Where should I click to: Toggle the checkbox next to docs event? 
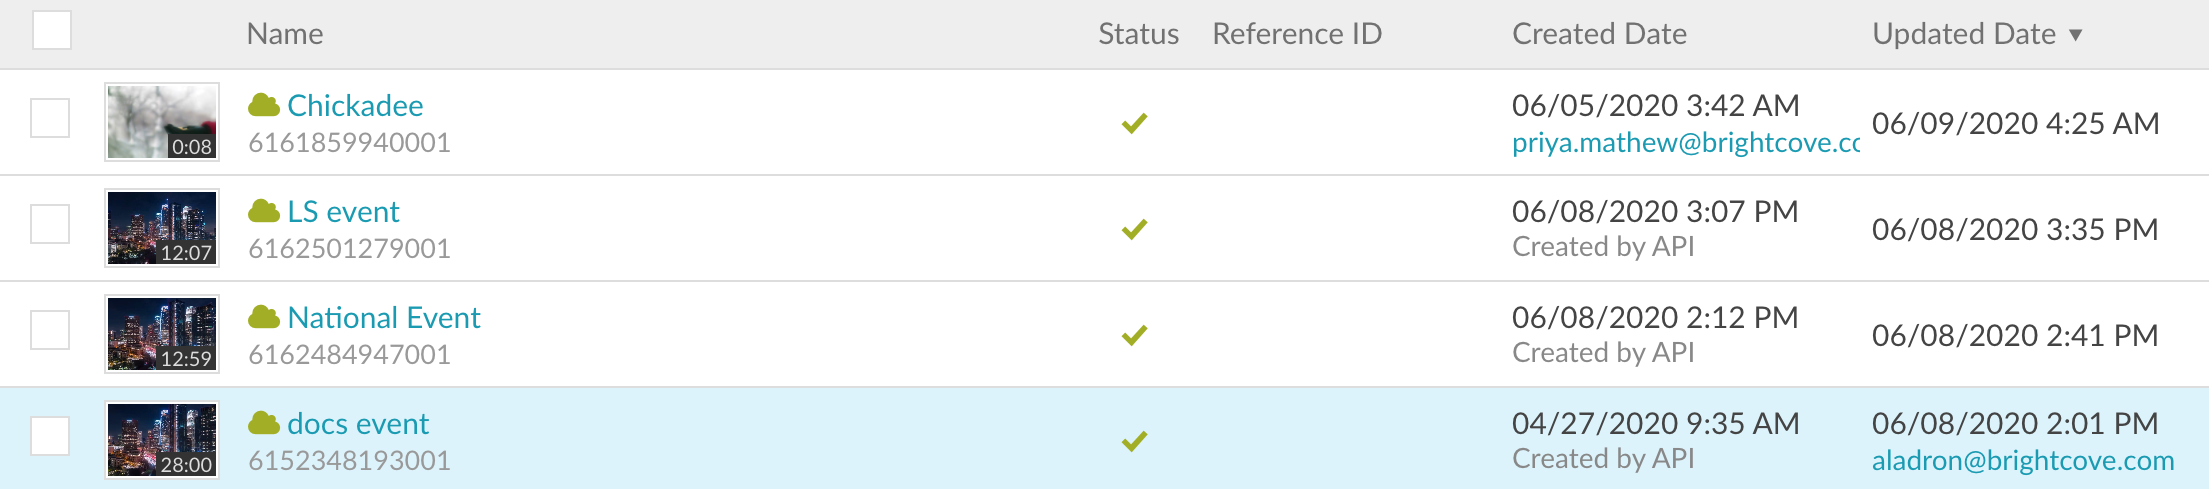click(50, 436)
